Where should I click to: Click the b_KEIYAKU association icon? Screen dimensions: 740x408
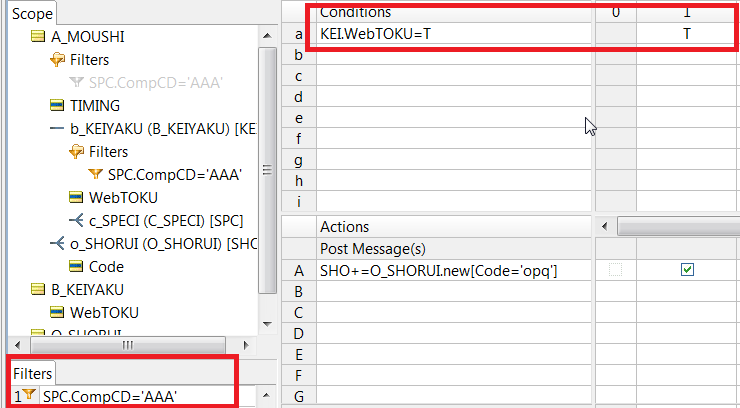click(57, 128)
